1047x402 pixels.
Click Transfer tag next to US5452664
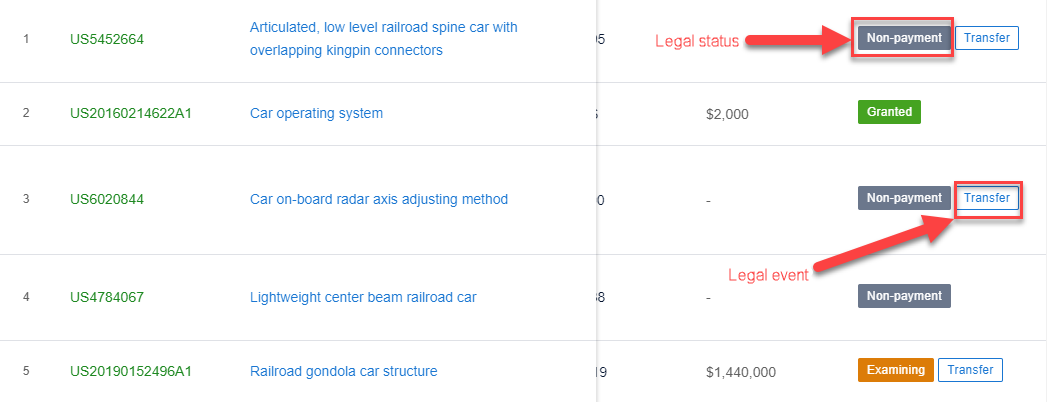coord(986,38)
